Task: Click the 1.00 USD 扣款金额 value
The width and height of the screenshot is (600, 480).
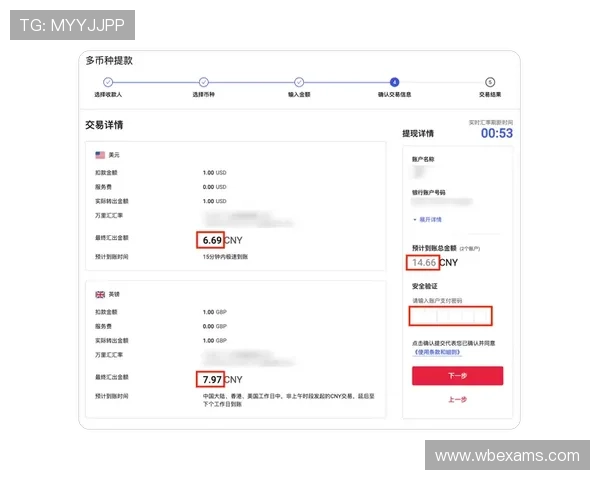Action: pos(214,173)
